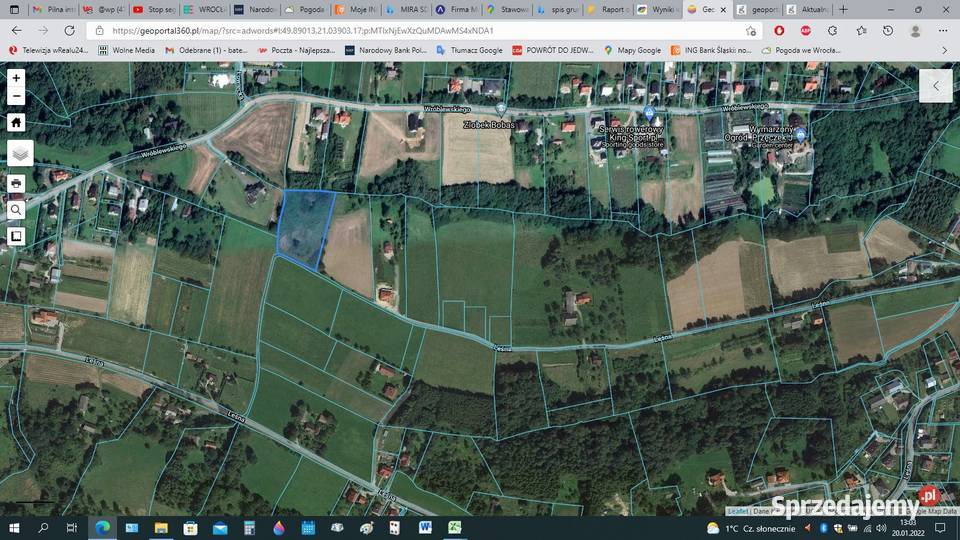Viewport: 960px width, 540px height.
Task: Activate the area measurement tool
Action: click(x=16, y=236)
